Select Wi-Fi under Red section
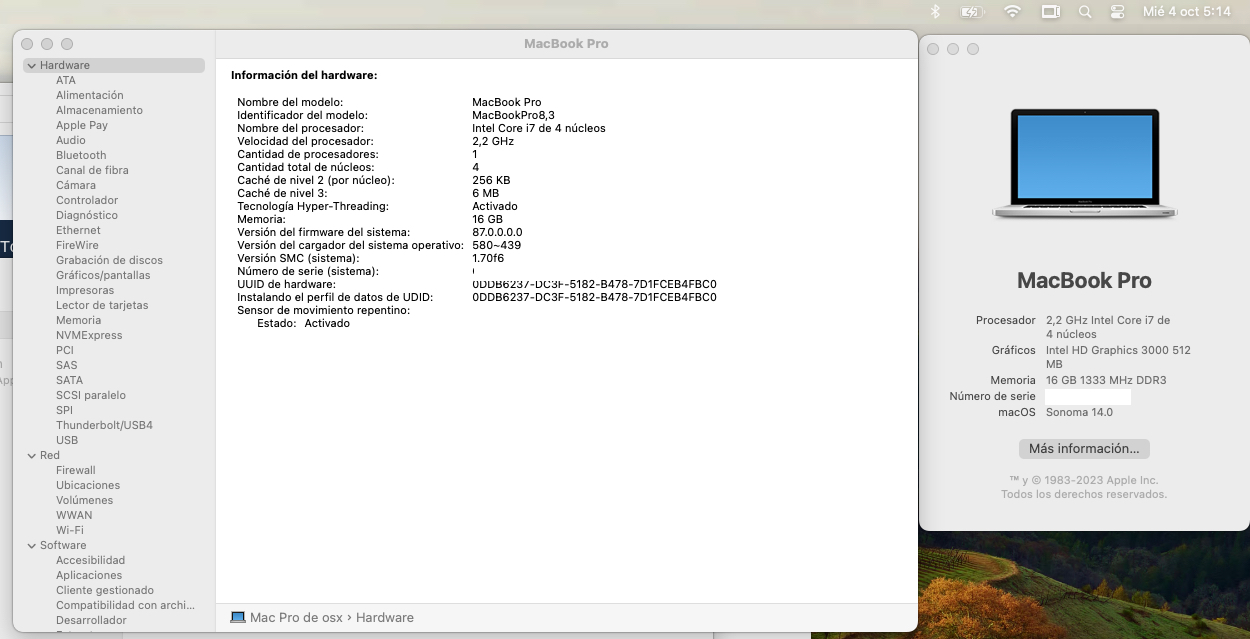Viewport: 1250px width, 639px height. [70, 530]
